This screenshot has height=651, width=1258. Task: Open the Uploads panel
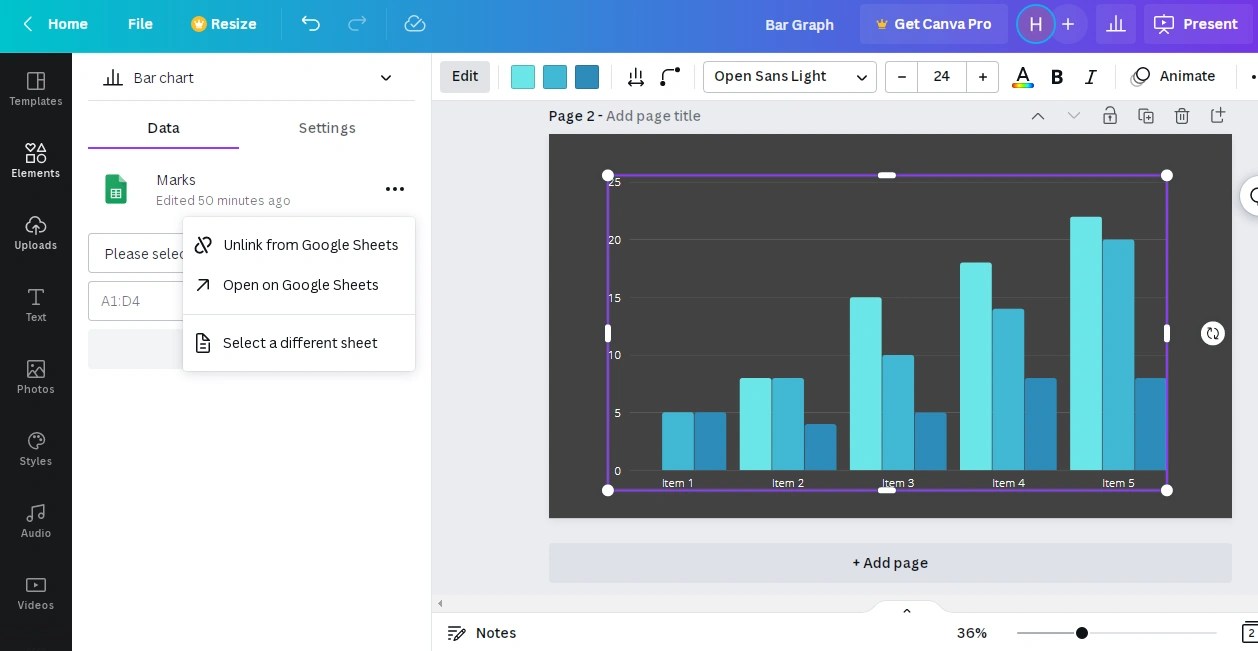pos(36,232)
